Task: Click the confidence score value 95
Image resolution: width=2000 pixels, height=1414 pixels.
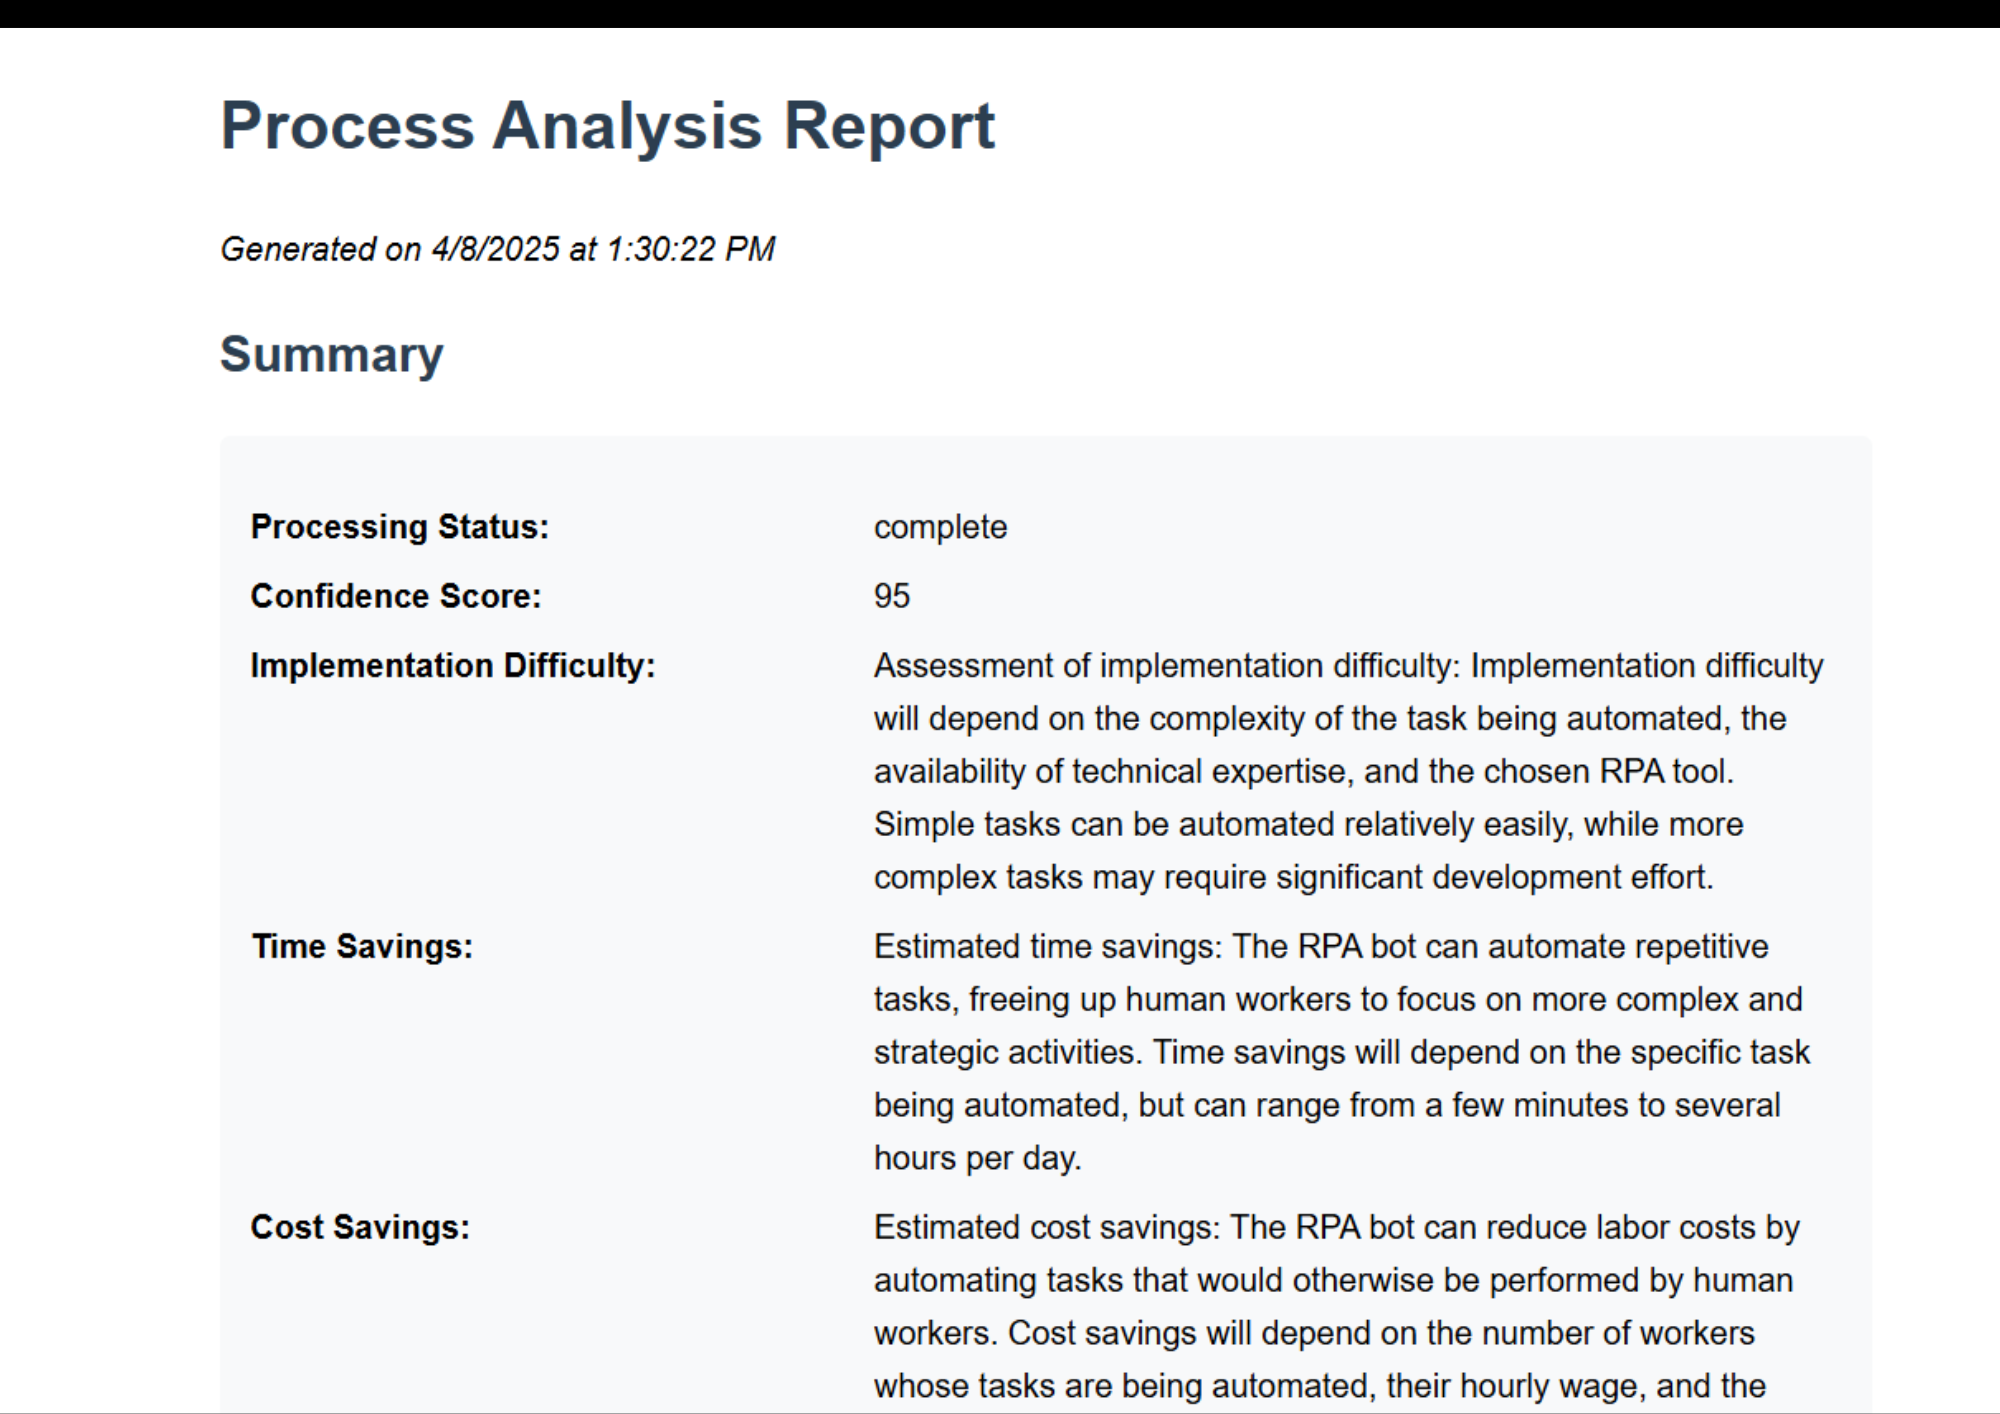Action: (x=892, y=596)
